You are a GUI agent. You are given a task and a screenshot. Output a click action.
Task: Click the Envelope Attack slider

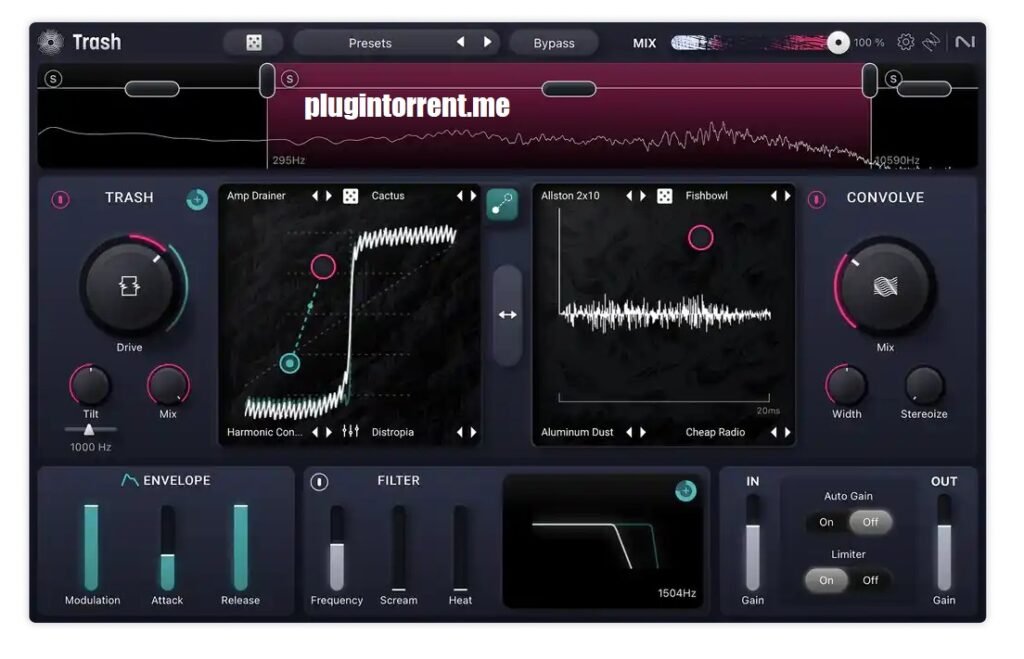tap(167, 547)
